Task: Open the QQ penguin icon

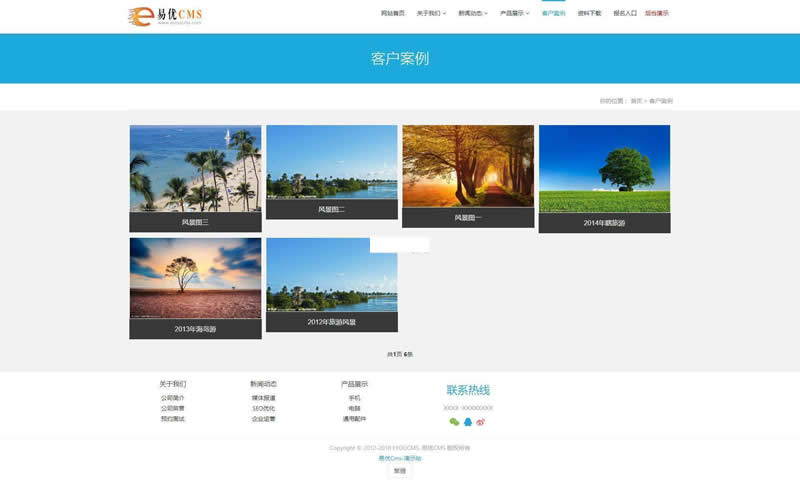Action: [x=468, y=422]
